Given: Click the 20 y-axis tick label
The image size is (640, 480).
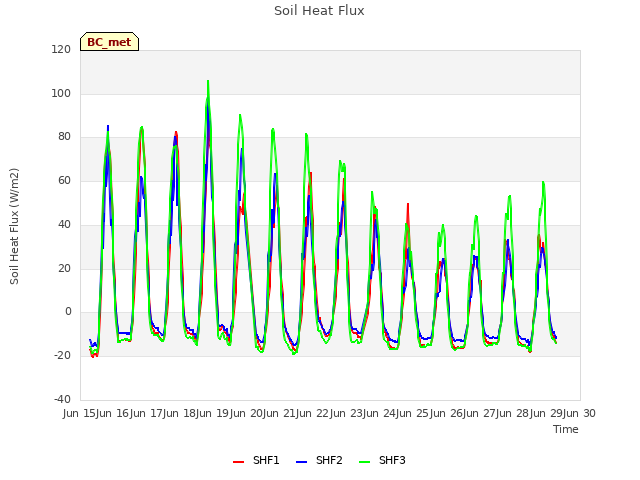Looking at the screenshot, I should (x=64, y=269).
